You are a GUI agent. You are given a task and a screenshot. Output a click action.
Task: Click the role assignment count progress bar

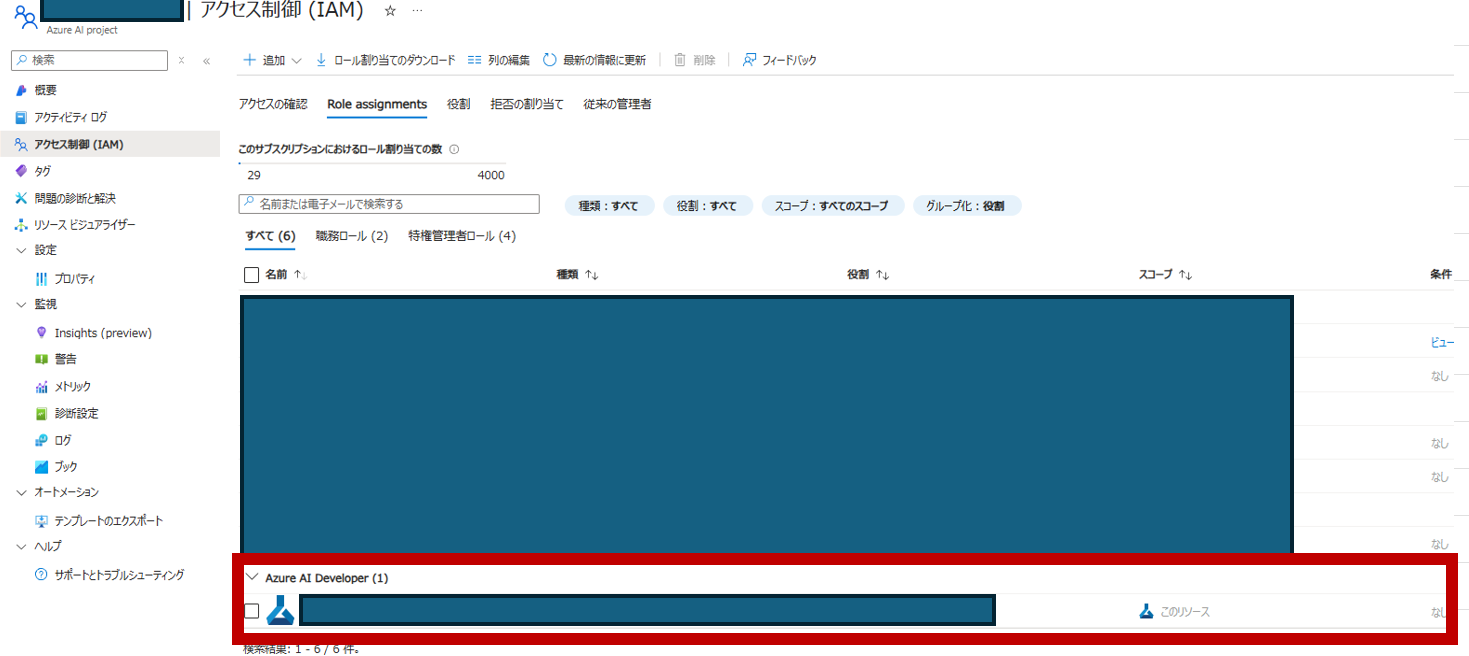372,163
